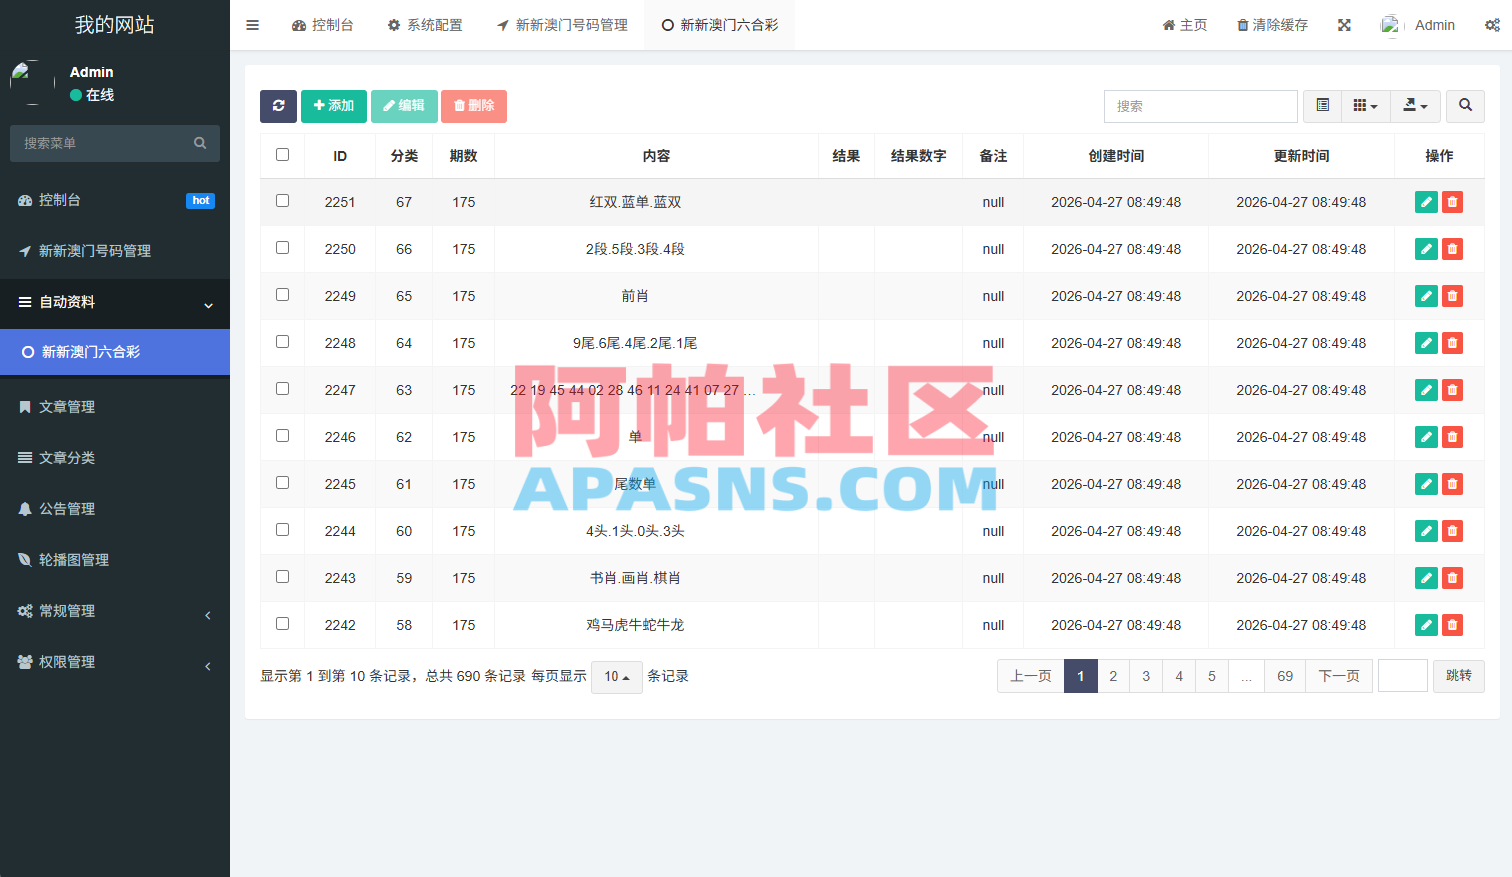Check the box for row 2251

point(282,201)
